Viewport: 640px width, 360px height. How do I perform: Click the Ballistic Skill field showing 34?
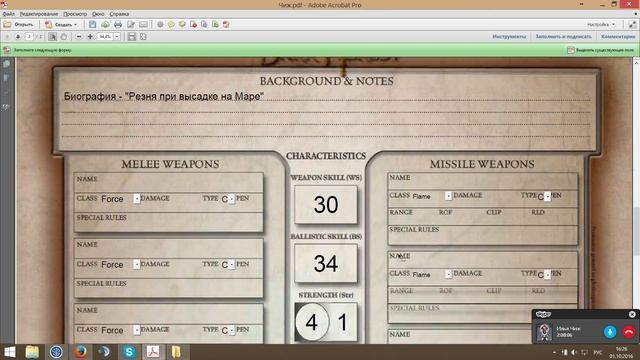[x=326, y=263]
